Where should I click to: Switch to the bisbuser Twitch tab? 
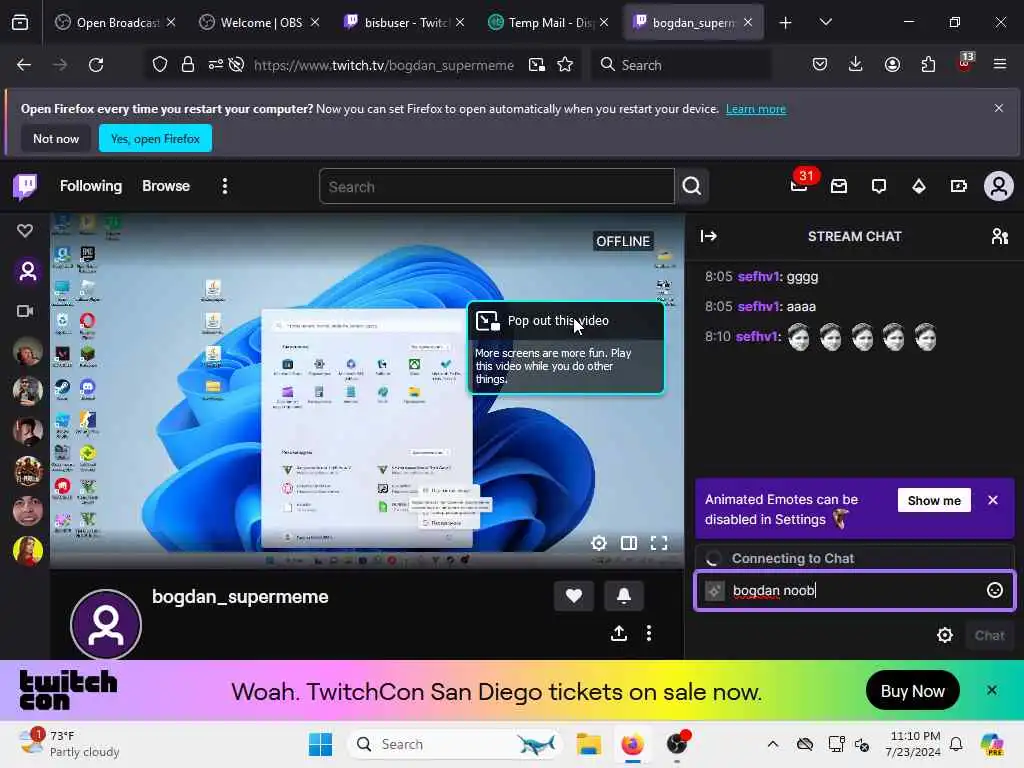point(404,23)
